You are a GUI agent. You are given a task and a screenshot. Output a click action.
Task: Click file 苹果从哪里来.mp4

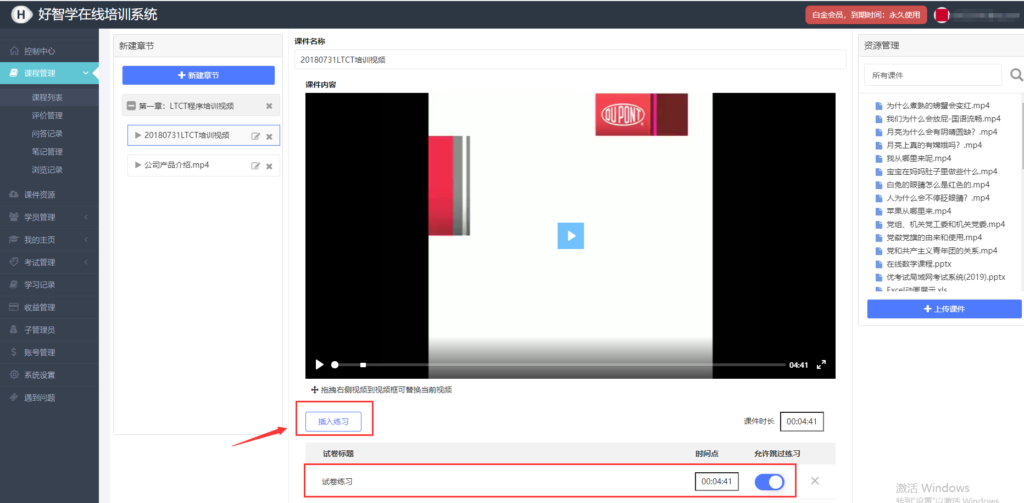point(919,211)
